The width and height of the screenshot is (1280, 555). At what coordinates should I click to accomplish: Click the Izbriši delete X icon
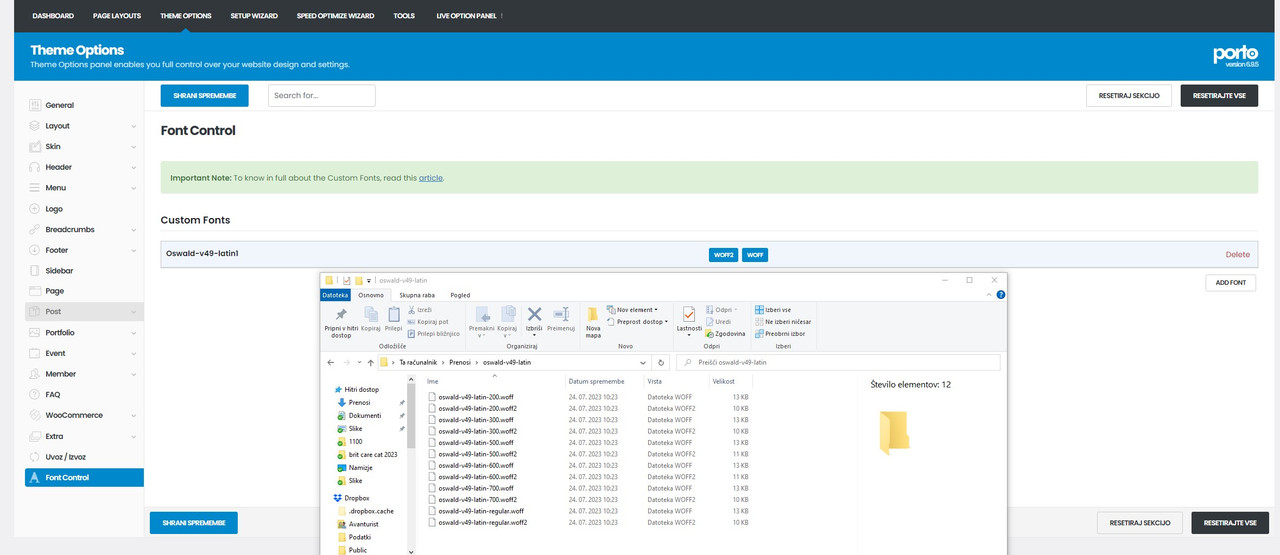[534, 315]
